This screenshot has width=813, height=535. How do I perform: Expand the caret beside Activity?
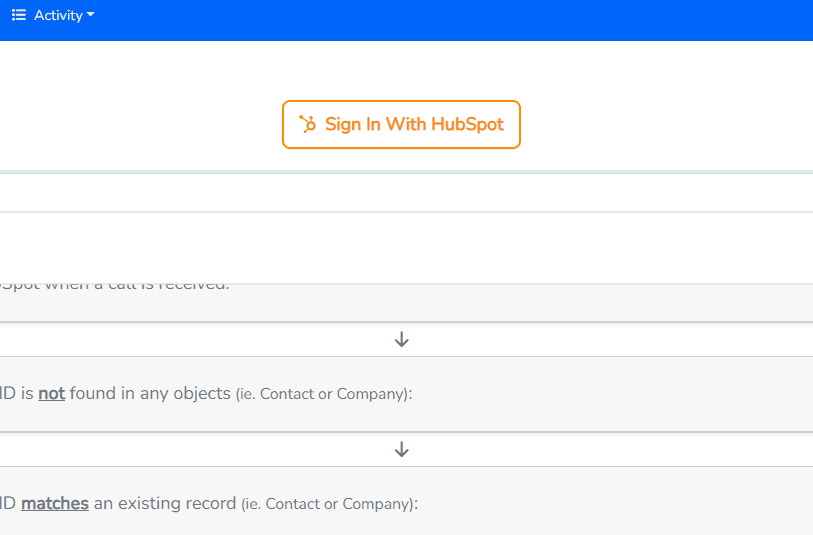tap(91, 15)
